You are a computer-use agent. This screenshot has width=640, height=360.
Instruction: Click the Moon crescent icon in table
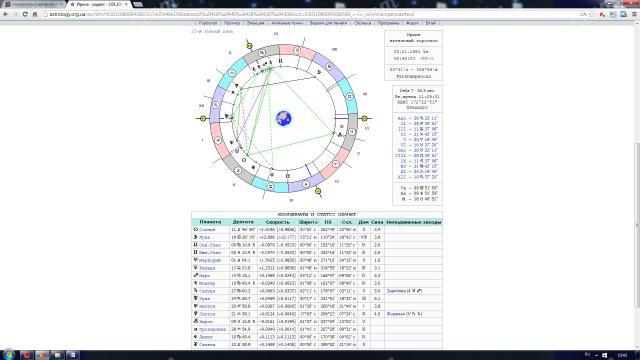pos(195,238)
